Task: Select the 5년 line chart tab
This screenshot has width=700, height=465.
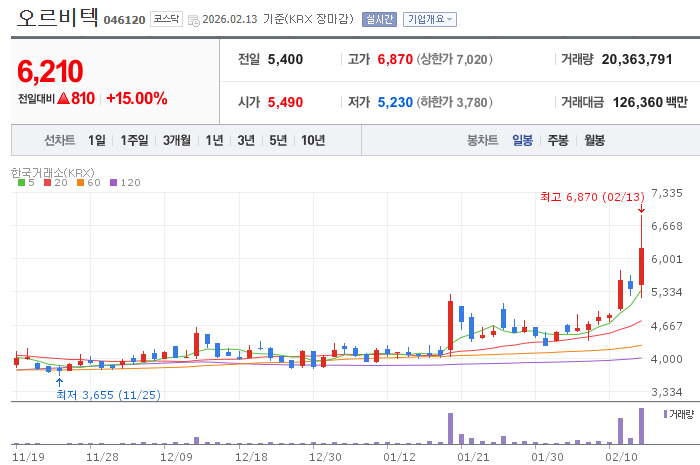Action: [278, 140]
